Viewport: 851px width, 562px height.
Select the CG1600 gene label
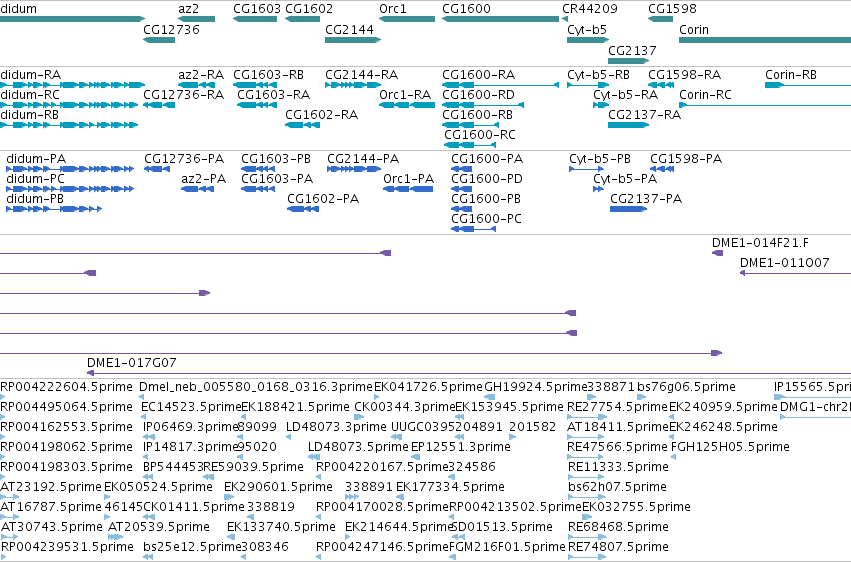point(466,9)
